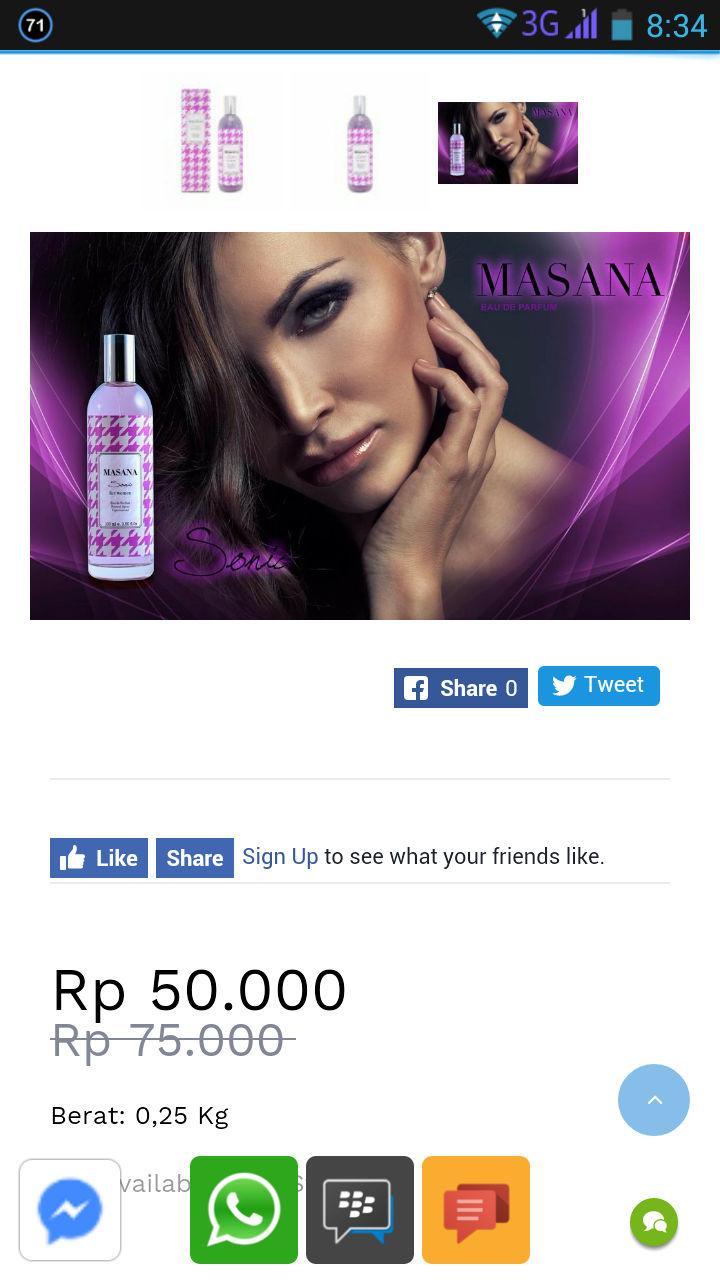Tap the Wi-Fi signal status icon

496,23
